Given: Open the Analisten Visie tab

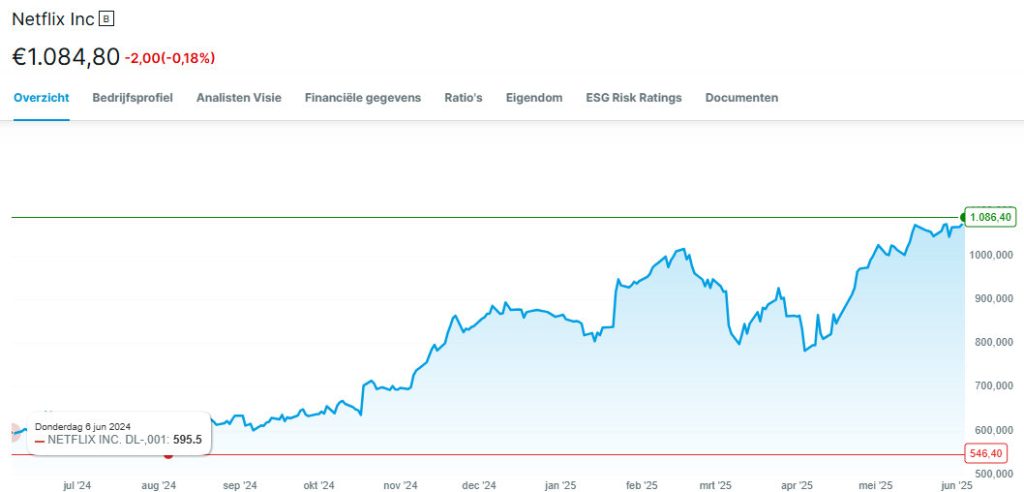Looking at the screenshot, I should [239, 98].
